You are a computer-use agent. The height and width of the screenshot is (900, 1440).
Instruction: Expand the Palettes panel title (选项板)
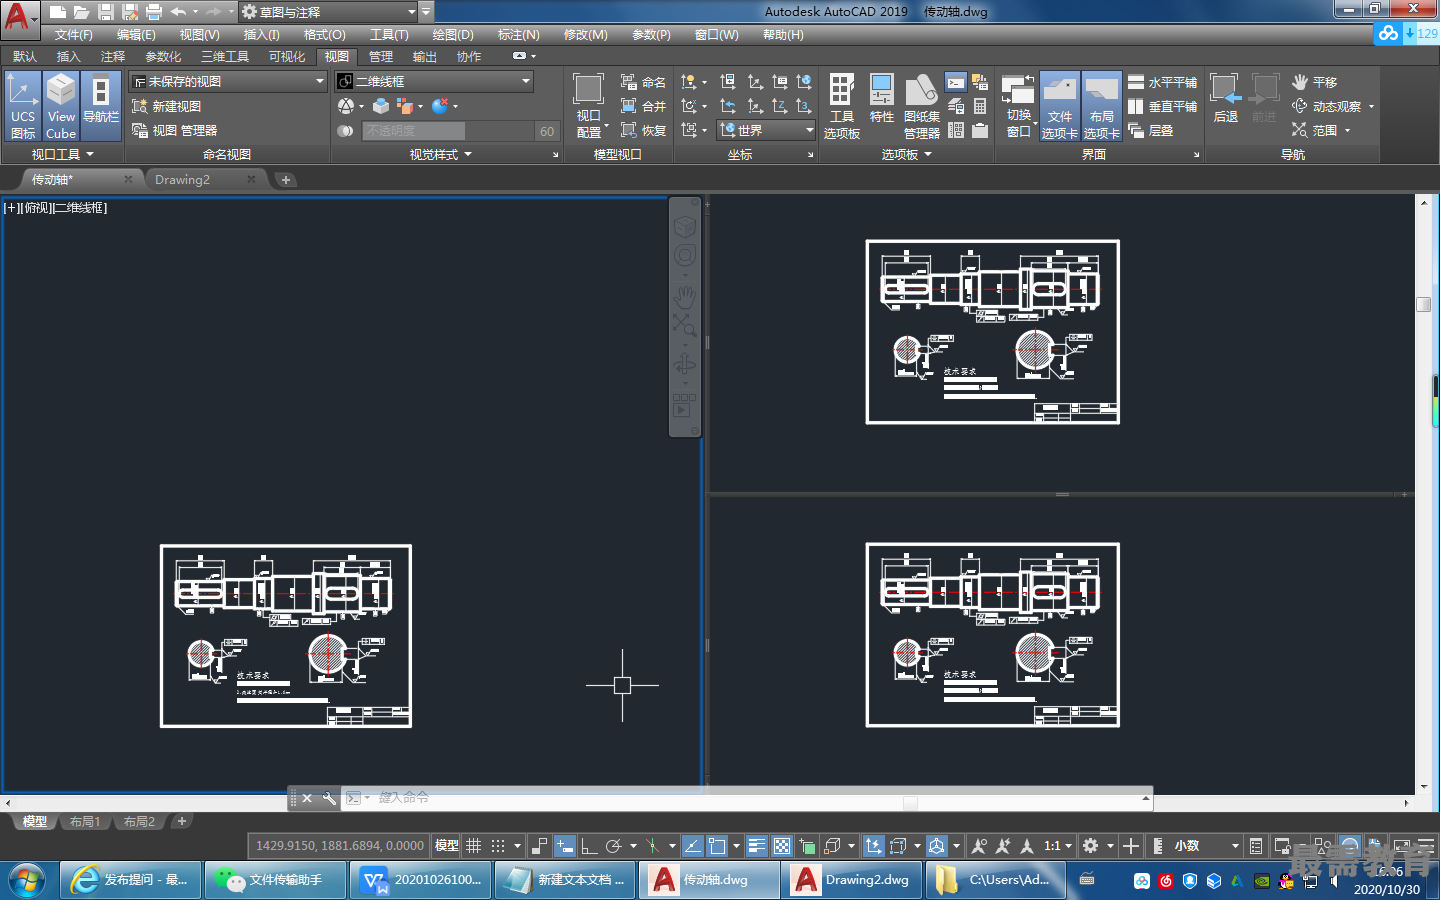(x=906, y=154)
